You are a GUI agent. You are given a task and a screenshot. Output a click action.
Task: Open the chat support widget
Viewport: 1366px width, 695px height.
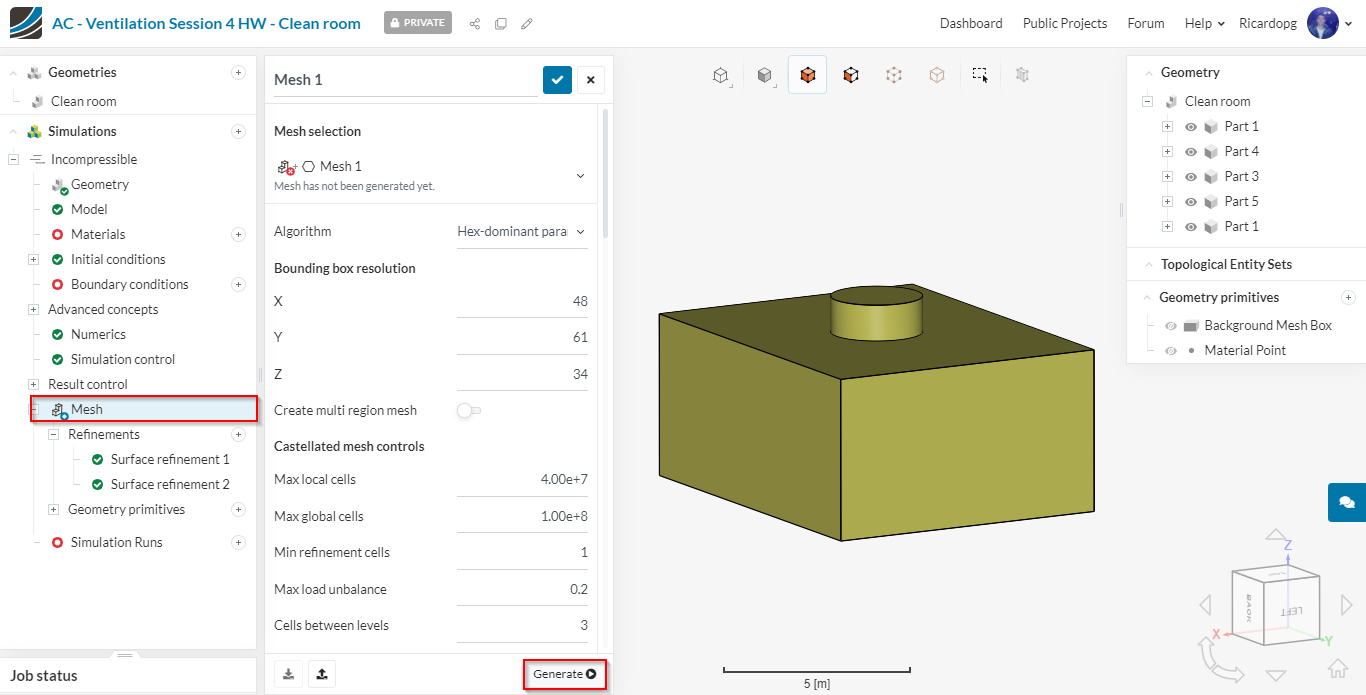1346,502
